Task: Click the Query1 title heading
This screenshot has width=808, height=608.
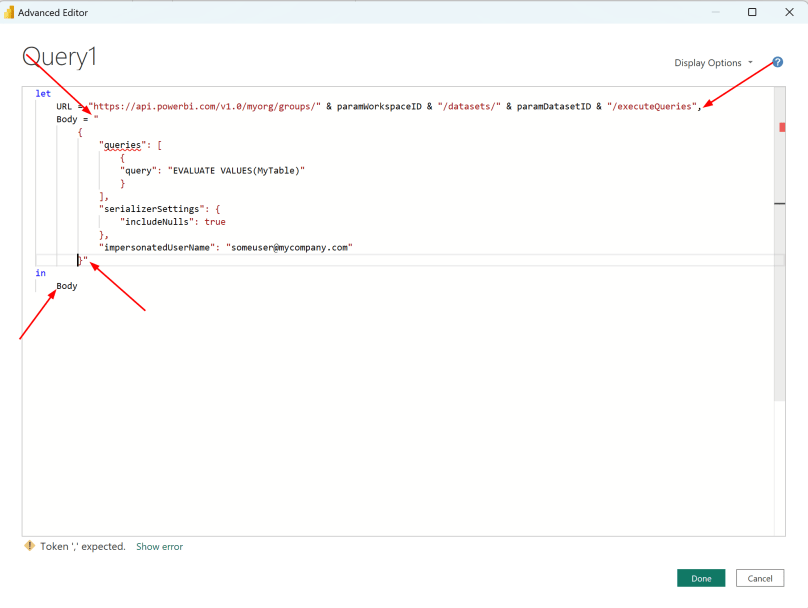Action: [59, 57]
